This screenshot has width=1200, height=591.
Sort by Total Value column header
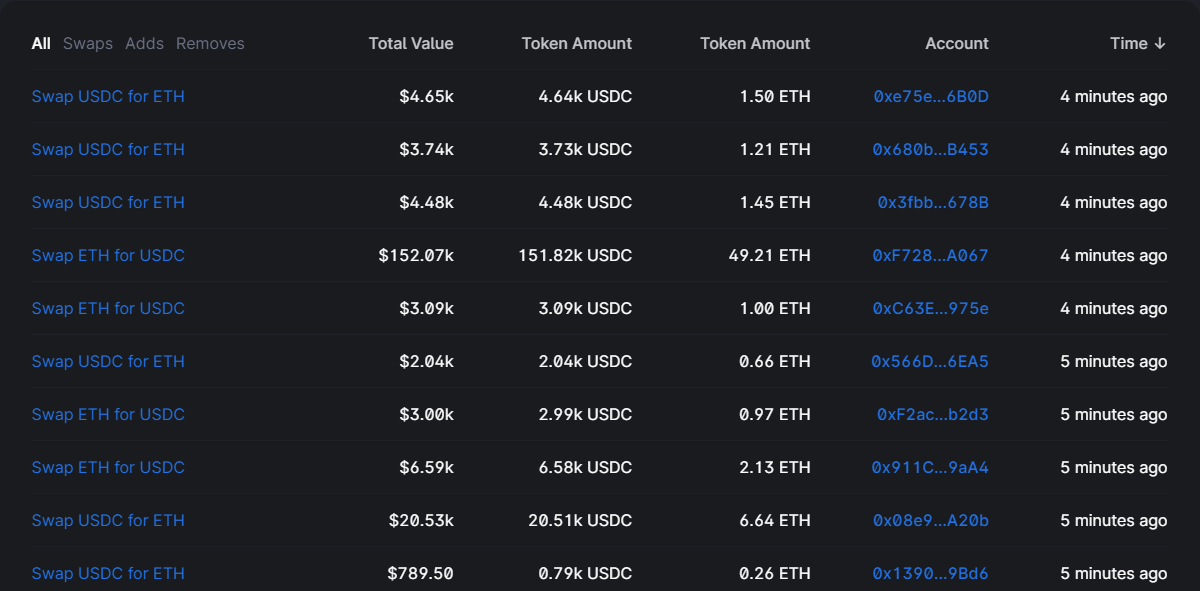[411, 43]
